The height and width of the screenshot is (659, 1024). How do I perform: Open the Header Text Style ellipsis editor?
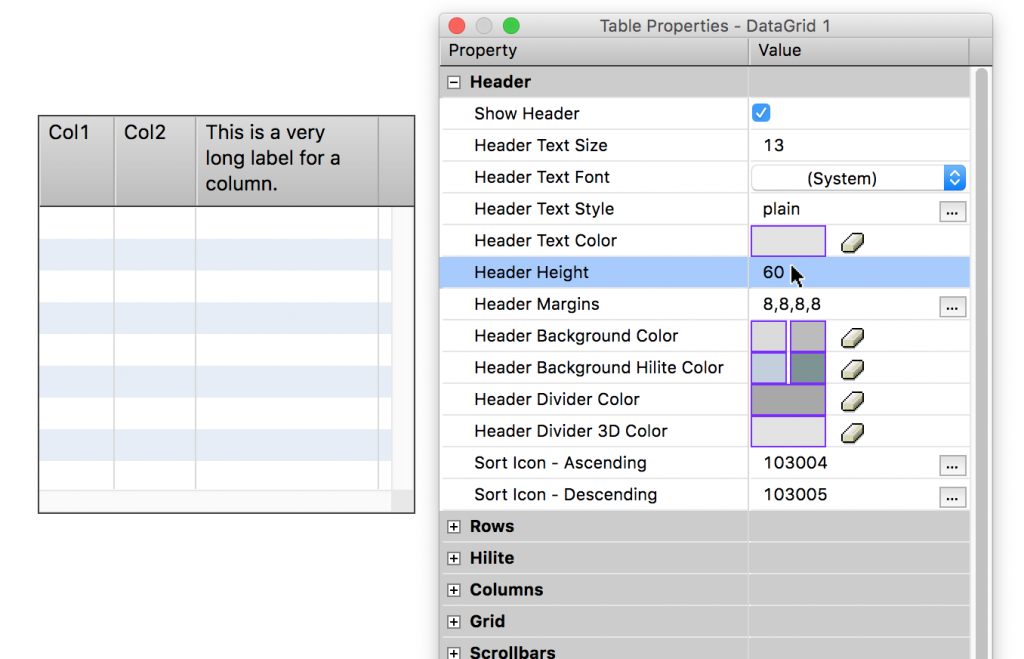pos(952,211)
